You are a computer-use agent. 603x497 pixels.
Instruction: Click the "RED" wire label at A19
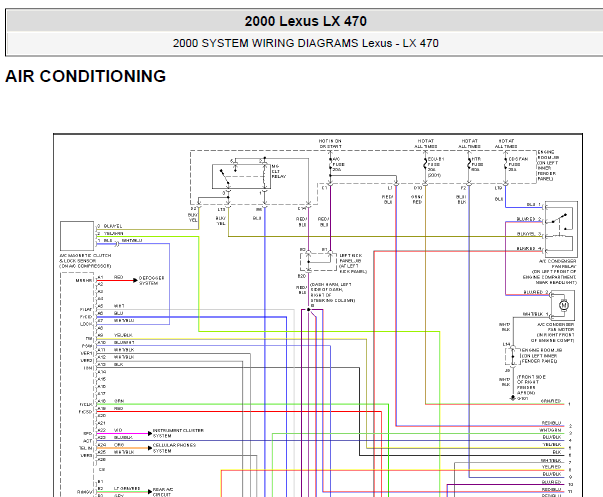tap(118, 408)
